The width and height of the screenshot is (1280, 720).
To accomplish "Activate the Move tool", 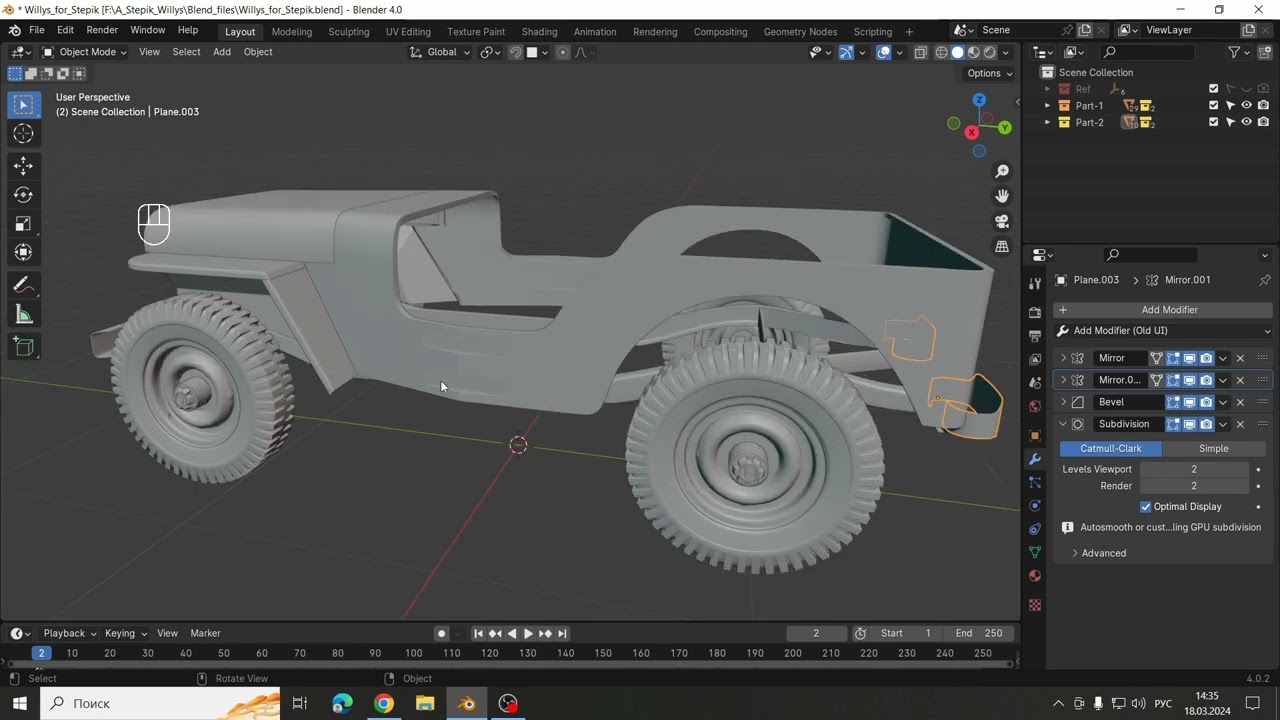I will pos(24,165).
